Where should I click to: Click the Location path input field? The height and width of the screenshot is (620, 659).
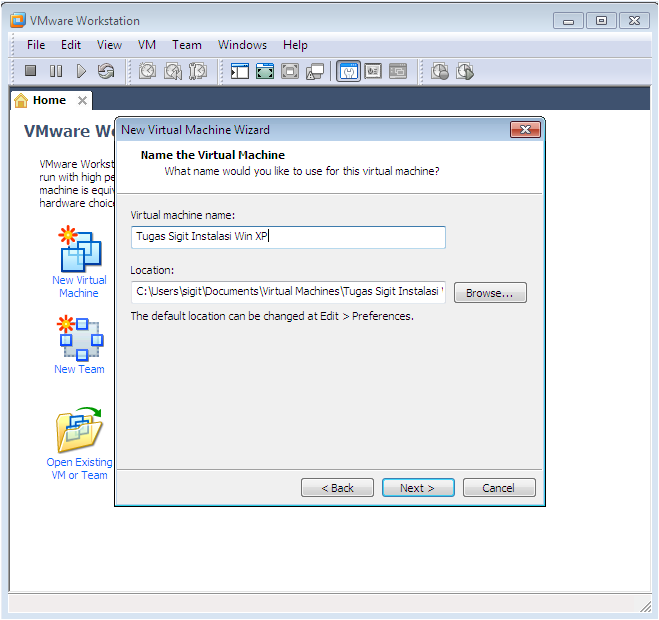click(288, 292)
